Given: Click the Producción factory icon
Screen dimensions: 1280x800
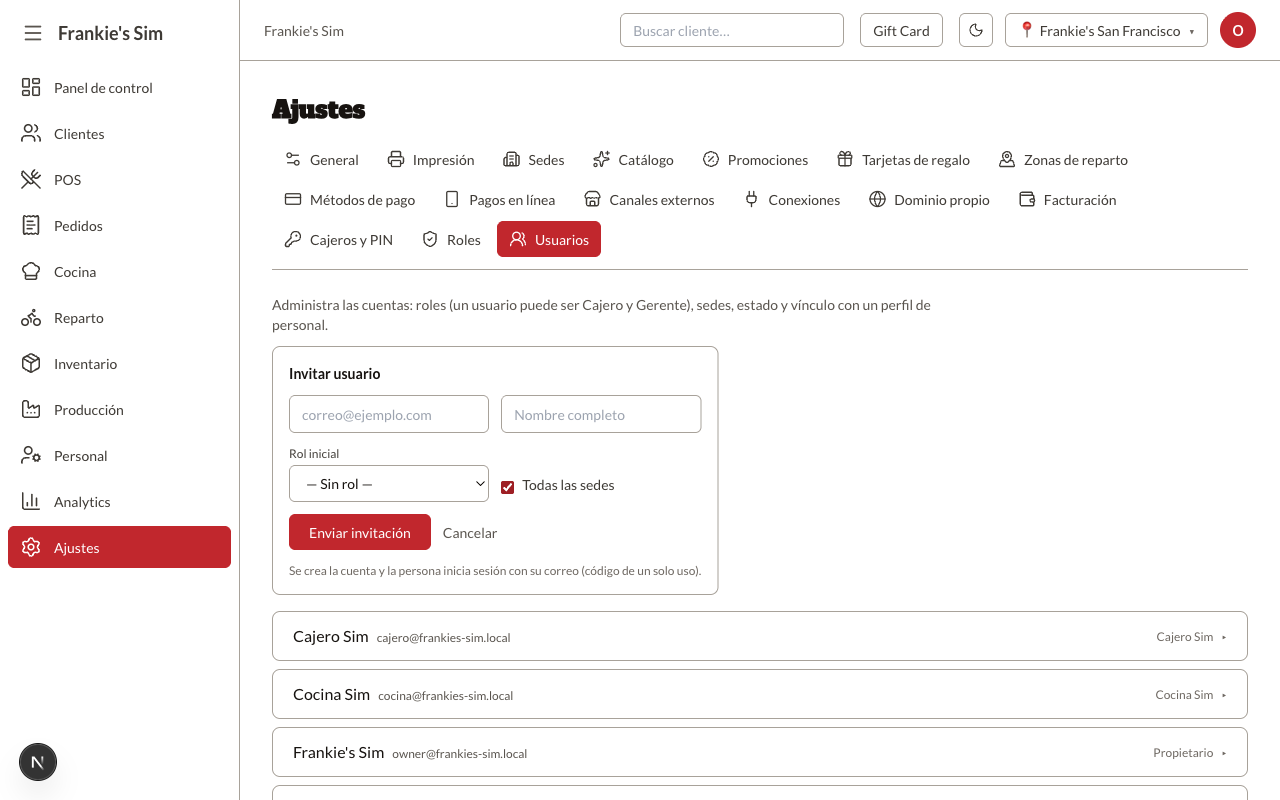Looking at the screenshot, I should (x=31, y=409).
